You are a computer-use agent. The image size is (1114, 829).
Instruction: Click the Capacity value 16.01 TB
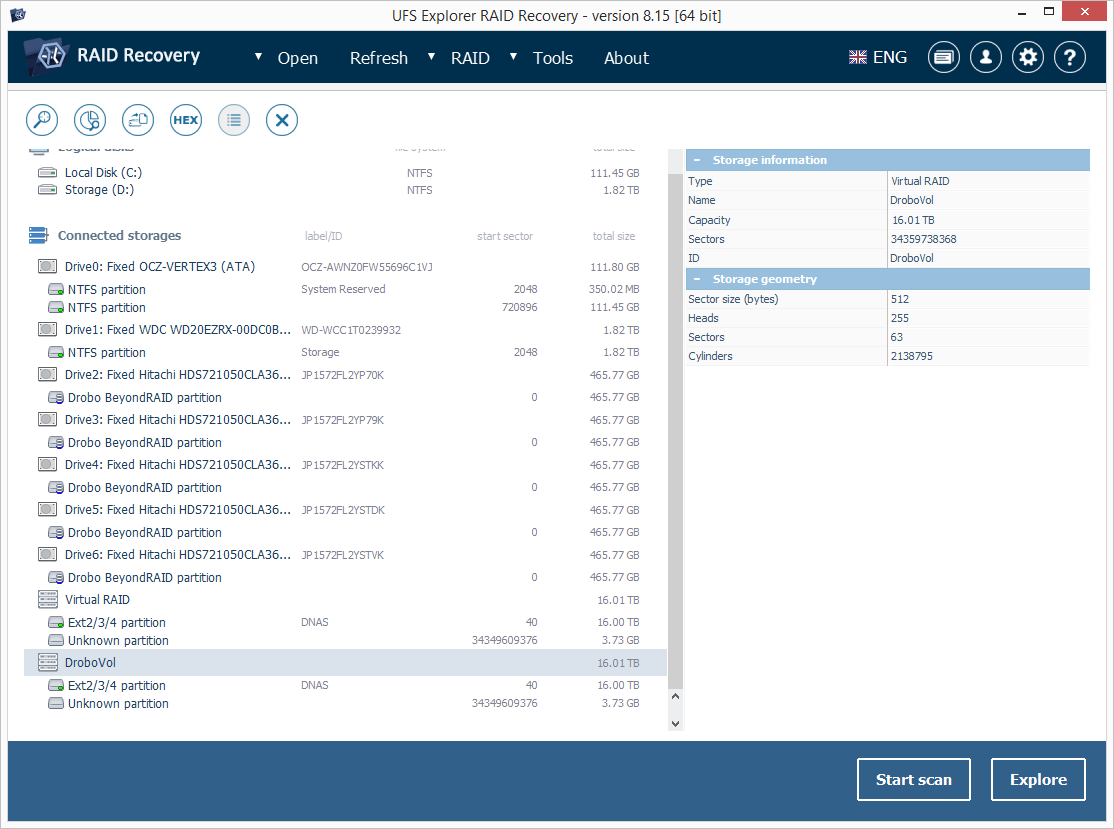(913, 220)
